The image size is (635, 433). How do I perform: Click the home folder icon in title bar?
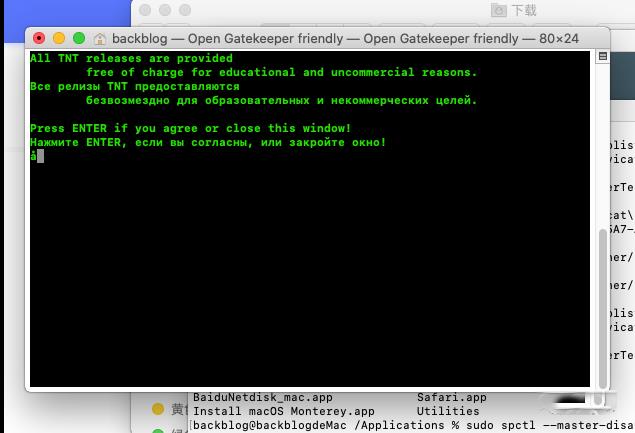point(100,39)
